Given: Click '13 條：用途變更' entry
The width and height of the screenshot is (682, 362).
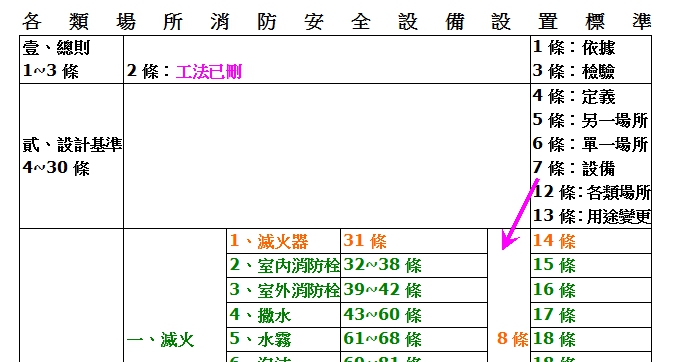Looking at the screenshot, I should (x=592, y=216).
